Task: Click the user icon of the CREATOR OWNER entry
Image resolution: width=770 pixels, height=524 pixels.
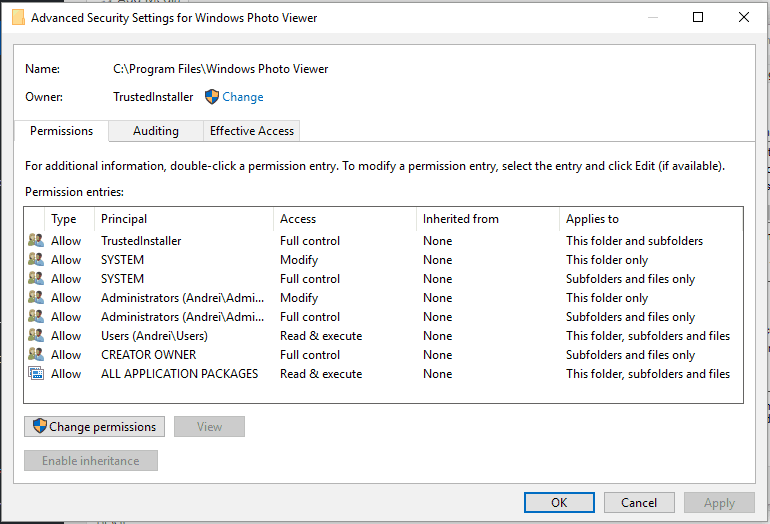Action: 36,355
